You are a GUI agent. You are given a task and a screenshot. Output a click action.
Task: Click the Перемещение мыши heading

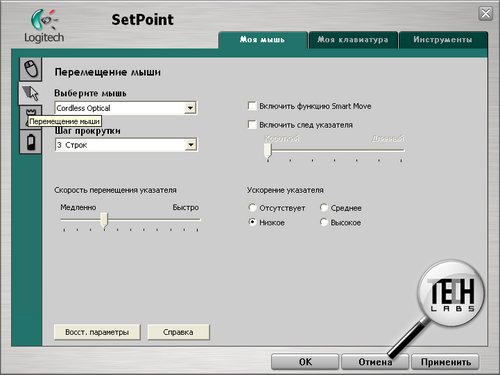pyautogui.click(x=108, y=72)
